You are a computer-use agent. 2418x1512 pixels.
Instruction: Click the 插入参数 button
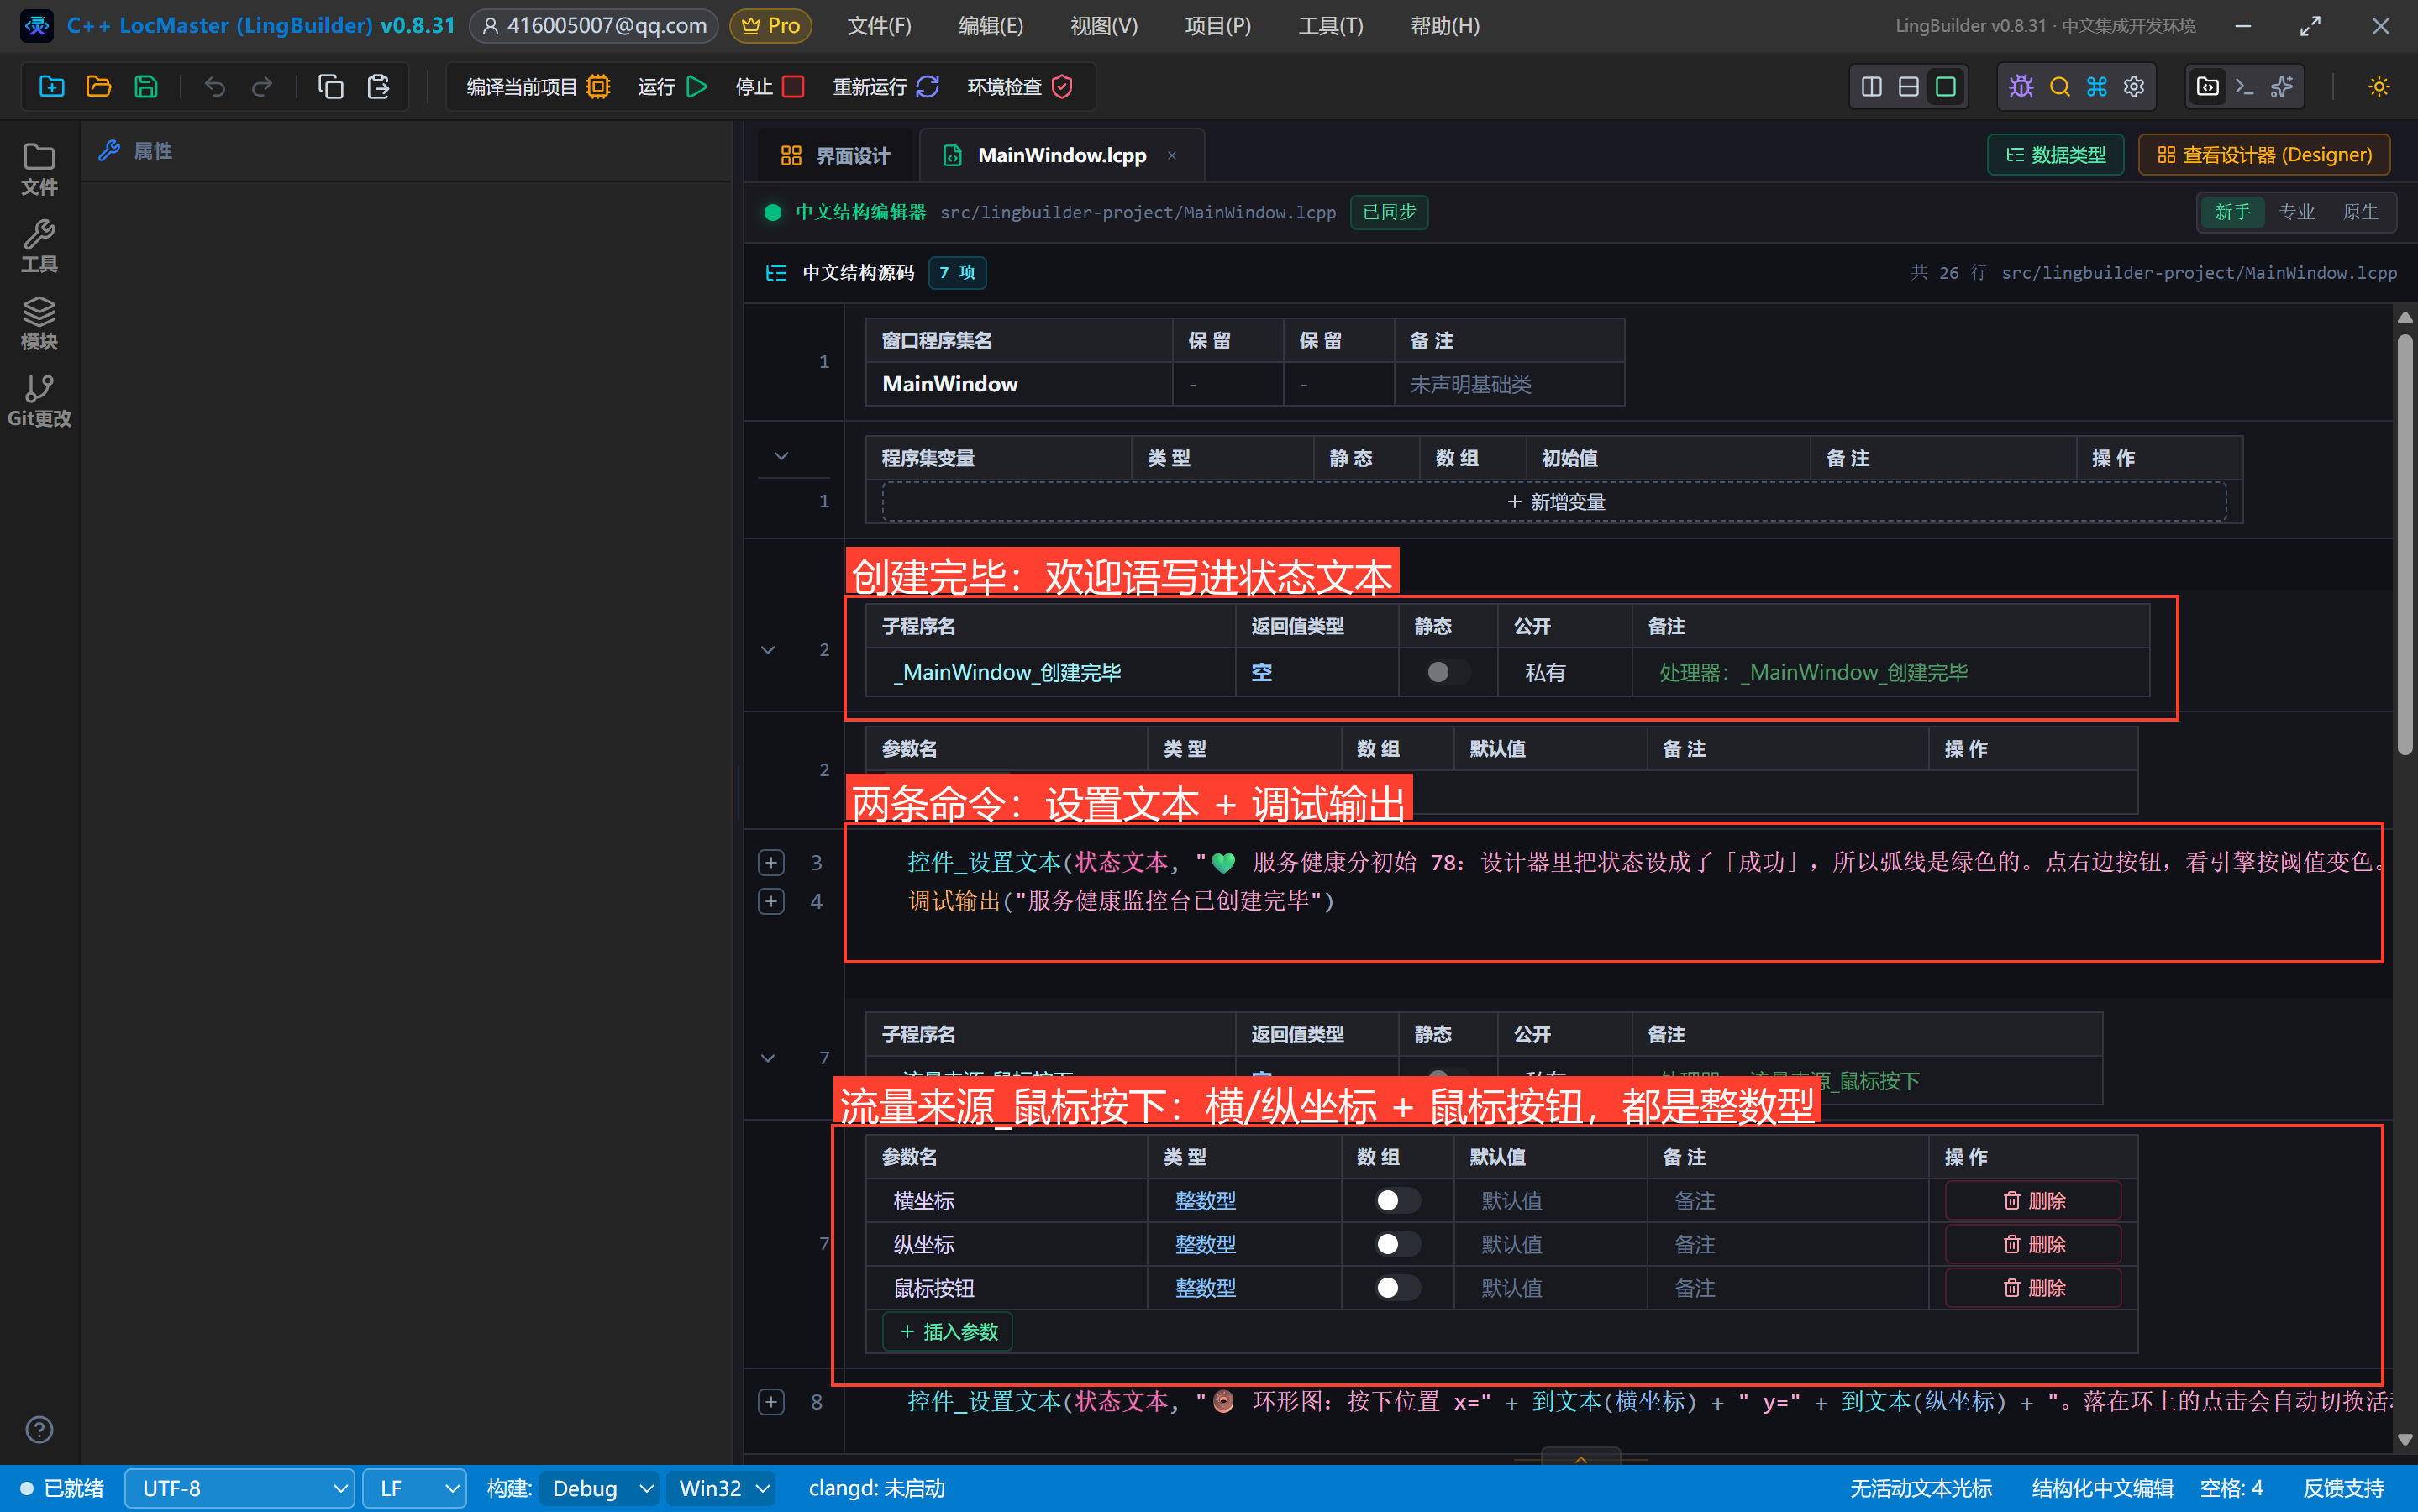(948, 1331)
